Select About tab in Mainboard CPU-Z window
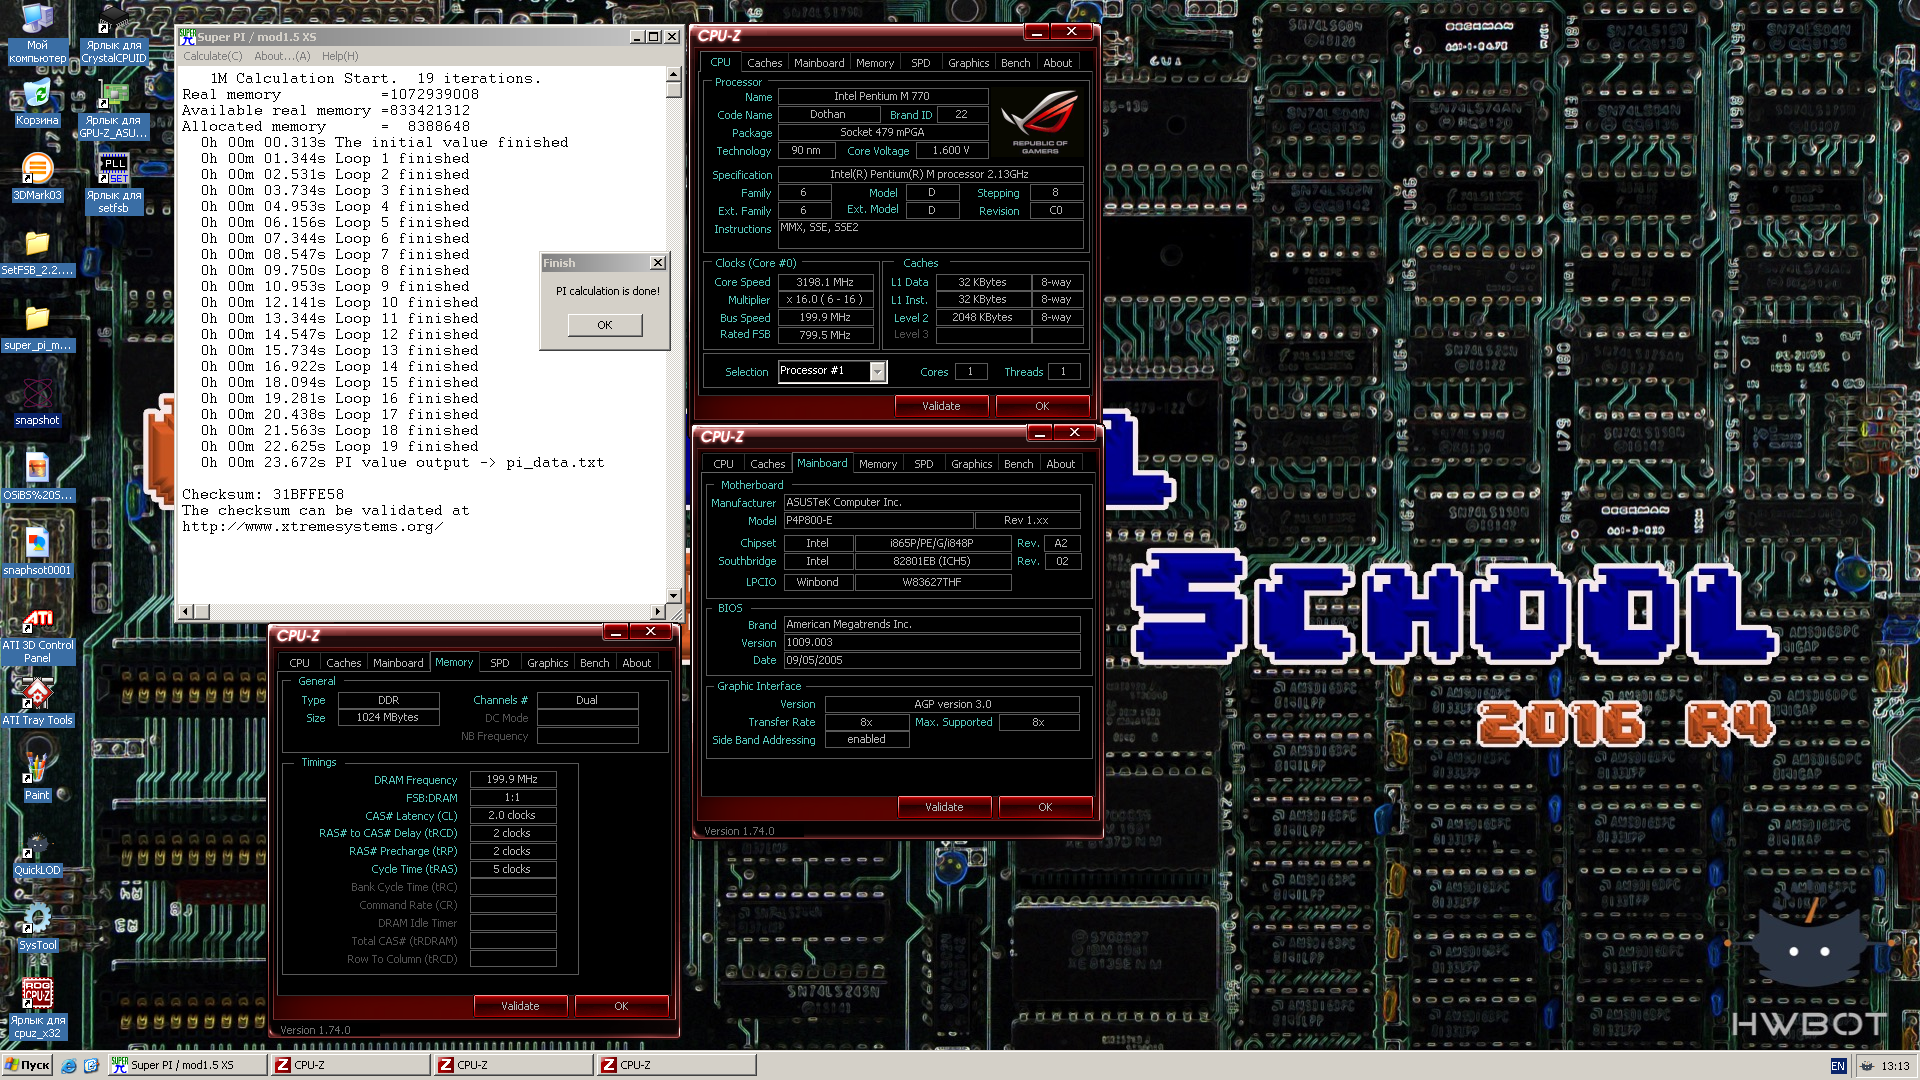Image resolution: width=1920 pixels, height=1080 pixels. coord(1060,464)
